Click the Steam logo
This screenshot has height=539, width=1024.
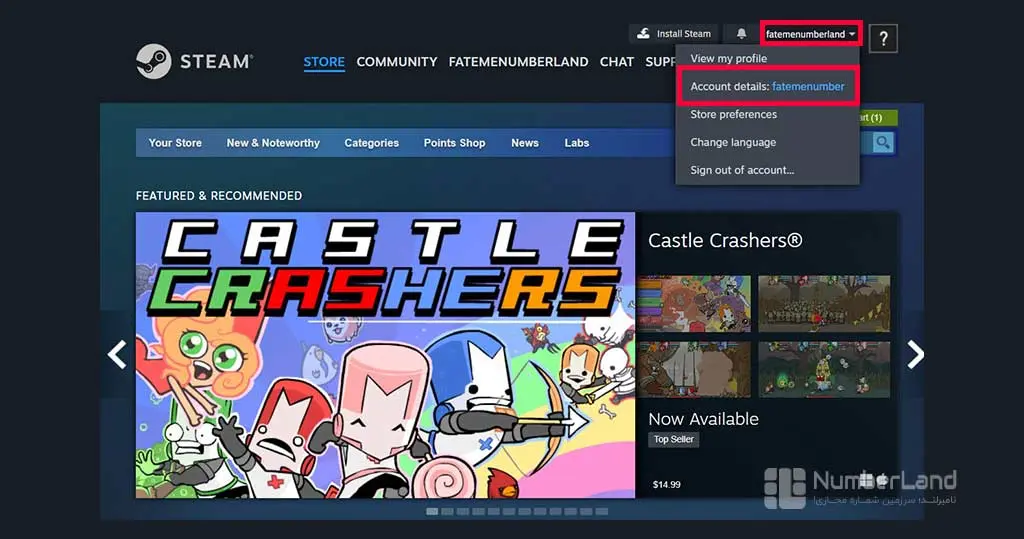194,61
